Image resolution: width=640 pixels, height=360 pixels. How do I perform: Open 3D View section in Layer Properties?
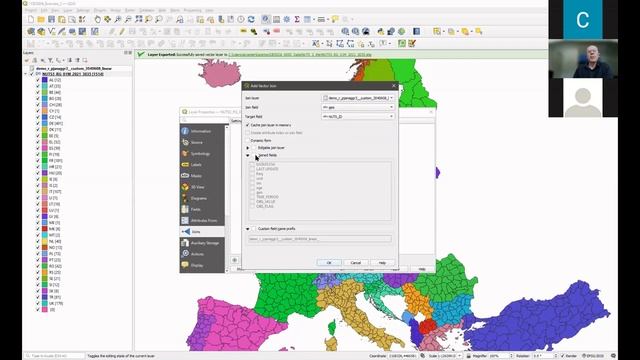click(x=202, y=187)
